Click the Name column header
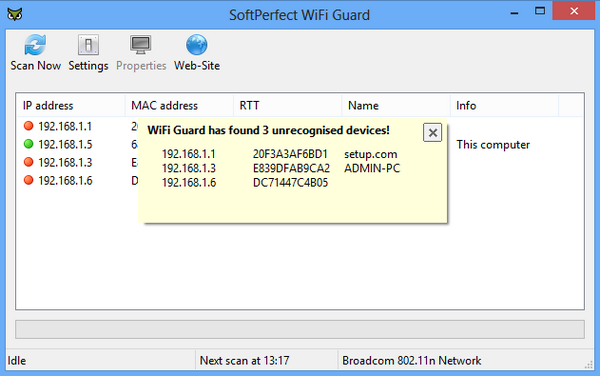This screenshot has width=600, height=376. tap(396, 106)
